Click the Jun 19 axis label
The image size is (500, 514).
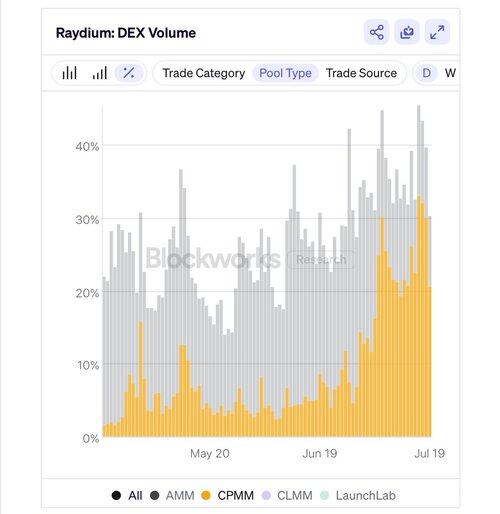pyautogui.click(x=320, y=453)
